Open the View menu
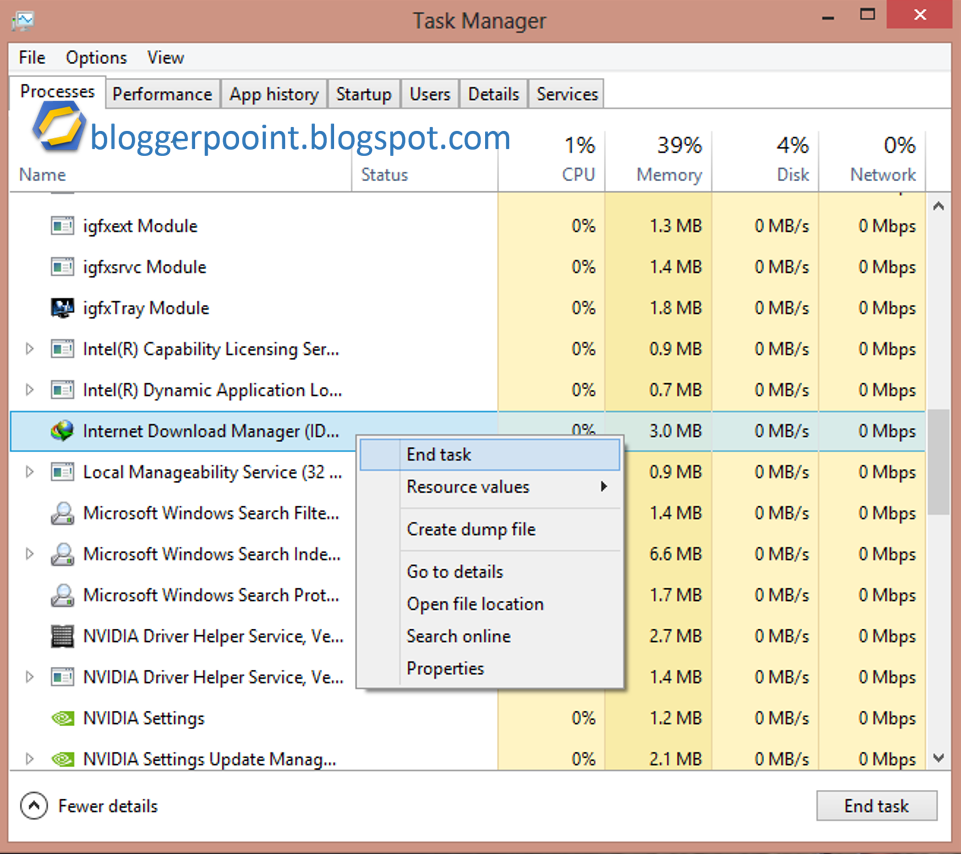The width and height of the screenshot is (961, 854). point(165,58)
